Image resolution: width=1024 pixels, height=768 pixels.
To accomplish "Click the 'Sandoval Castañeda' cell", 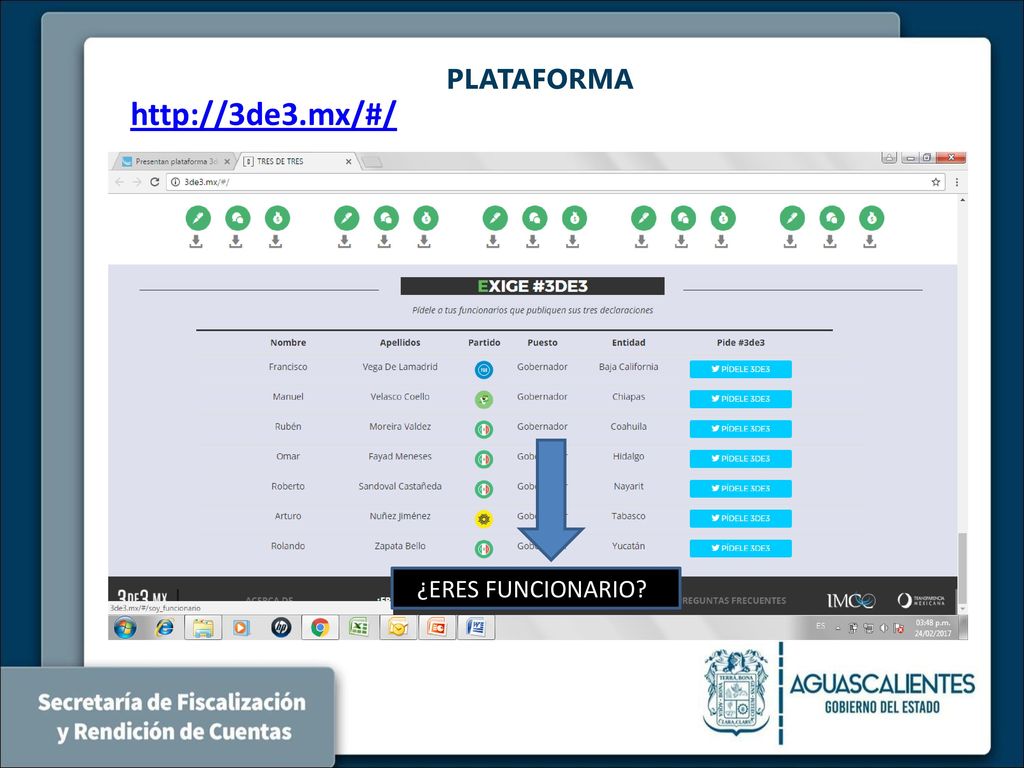I will coord(400,487).
